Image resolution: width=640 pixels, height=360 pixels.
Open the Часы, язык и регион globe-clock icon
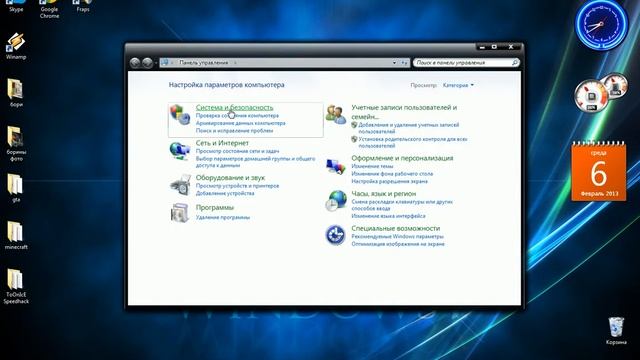pos(336,201)
